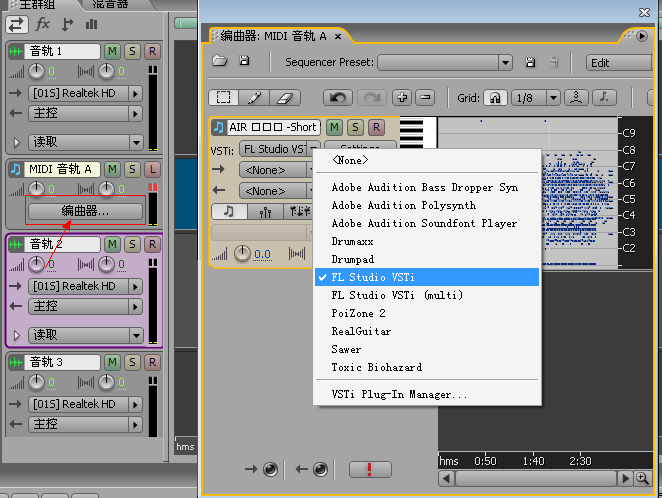This screenshot has width=662, height=498.
Task: Solo MIDI 音轨 A track
Action: 132,169
